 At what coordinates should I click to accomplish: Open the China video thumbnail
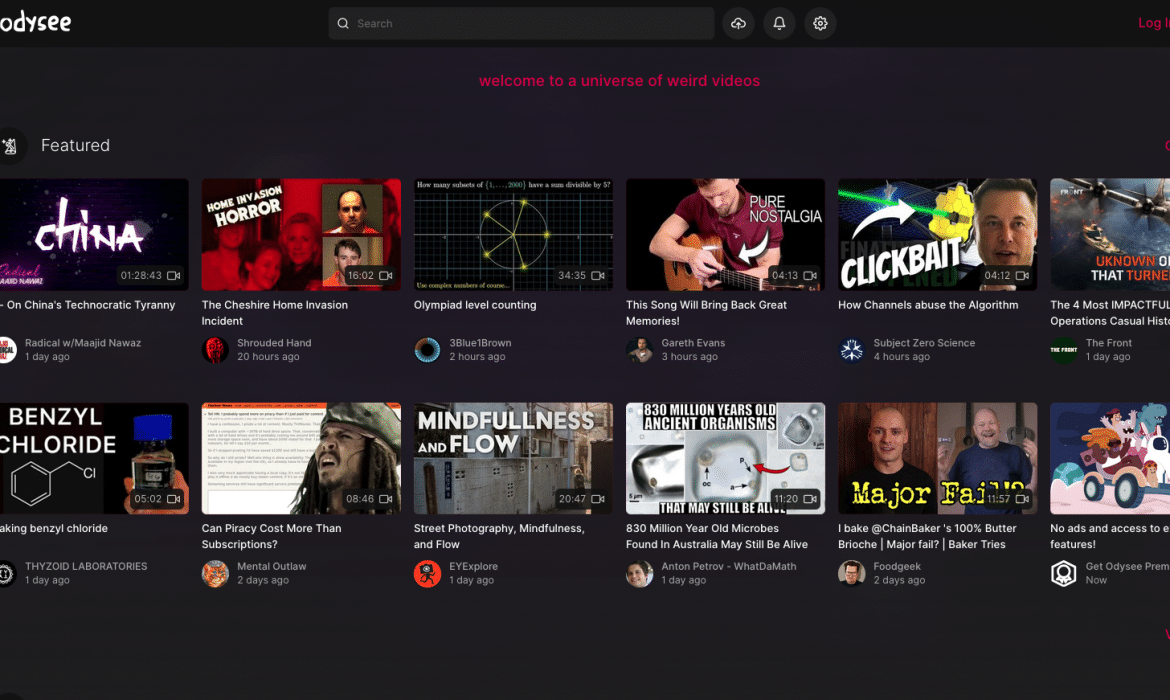tap(93, 234)
